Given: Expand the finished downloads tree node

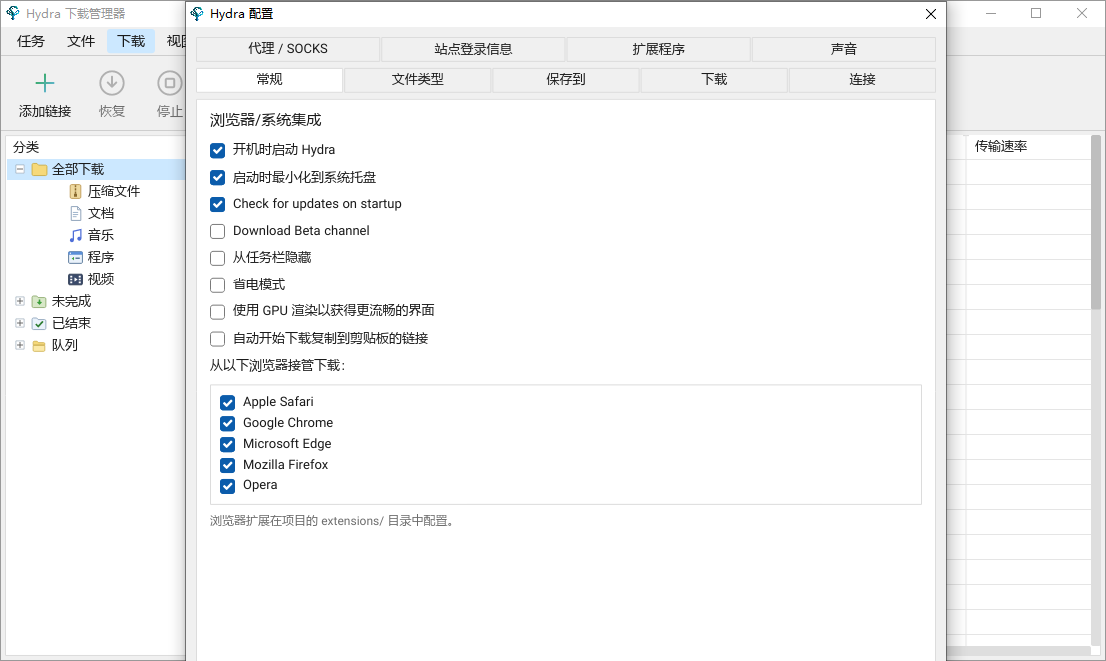Looking at the screenshot, I should click(20, 323).
